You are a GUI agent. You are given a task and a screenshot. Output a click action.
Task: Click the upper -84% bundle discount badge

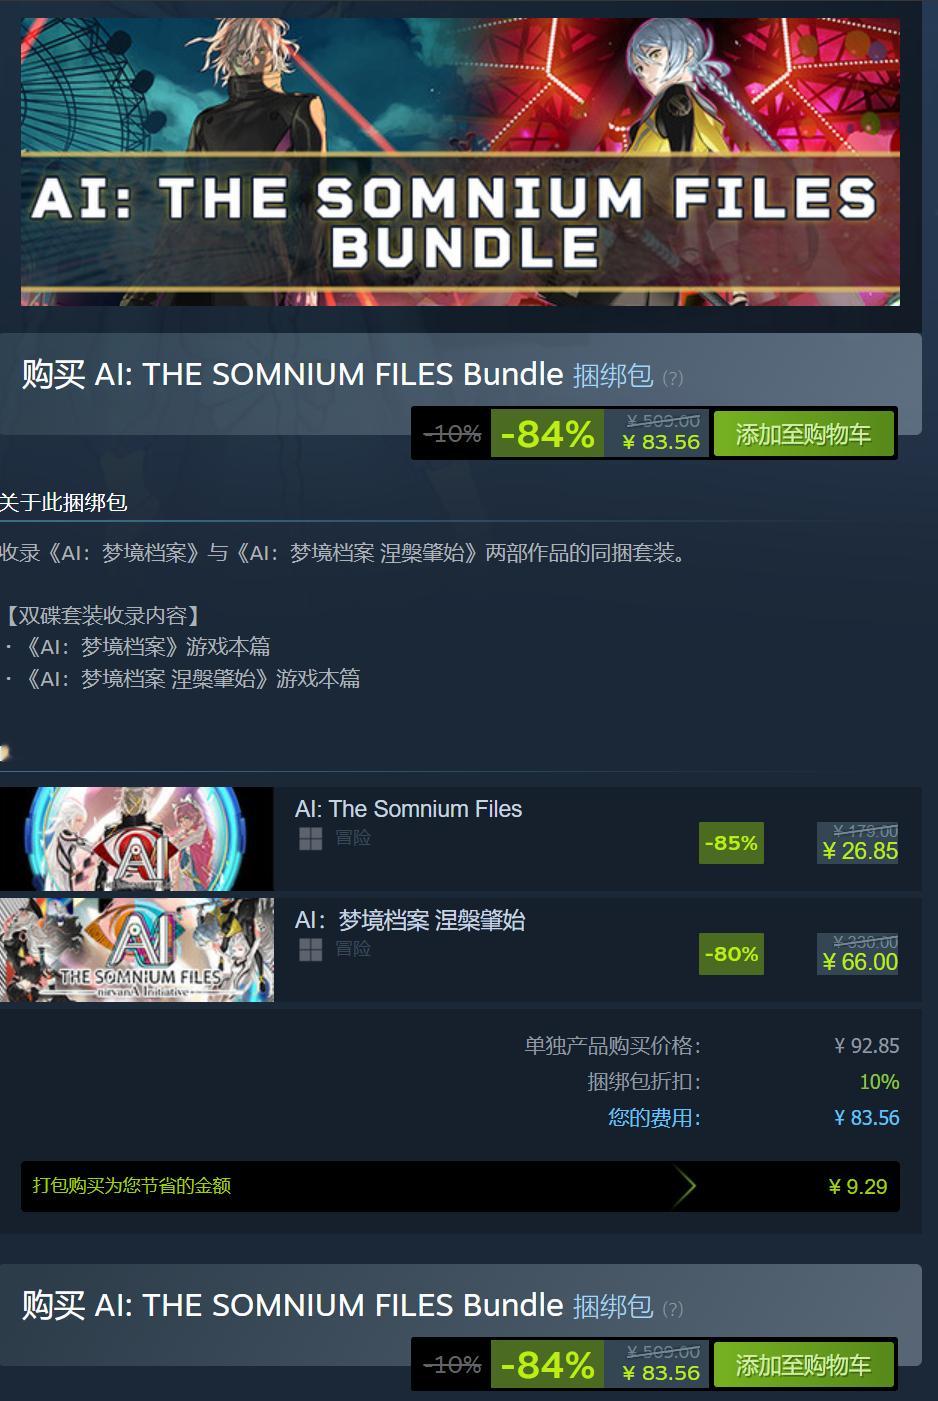pyautogui.click(x=547, y=434)
